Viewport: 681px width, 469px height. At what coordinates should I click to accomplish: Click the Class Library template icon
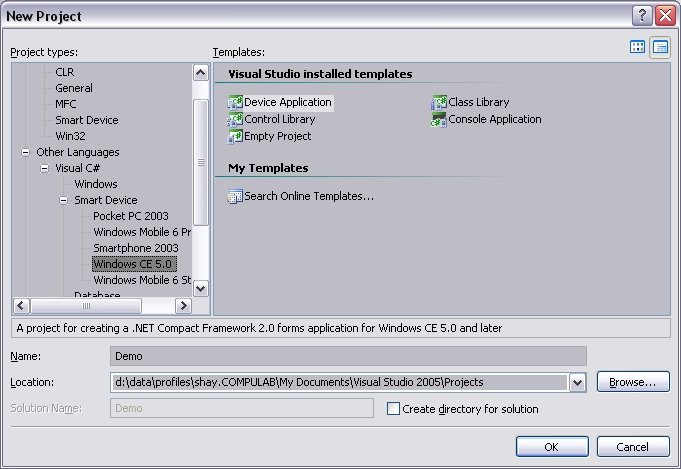[x=439, y=102]
